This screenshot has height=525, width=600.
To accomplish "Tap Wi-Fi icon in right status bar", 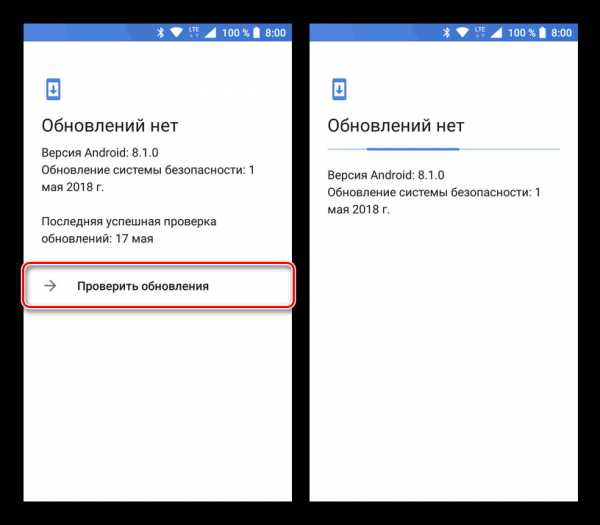I will (462, 33).
